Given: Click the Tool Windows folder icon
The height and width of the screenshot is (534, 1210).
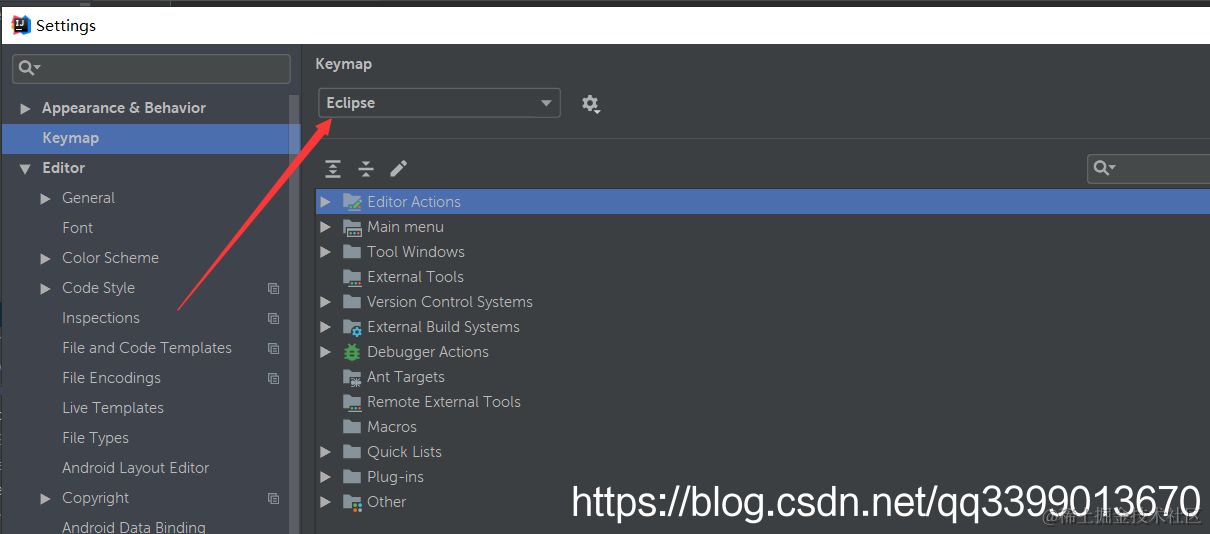Looking at the screenshot, I should [352, 251].
